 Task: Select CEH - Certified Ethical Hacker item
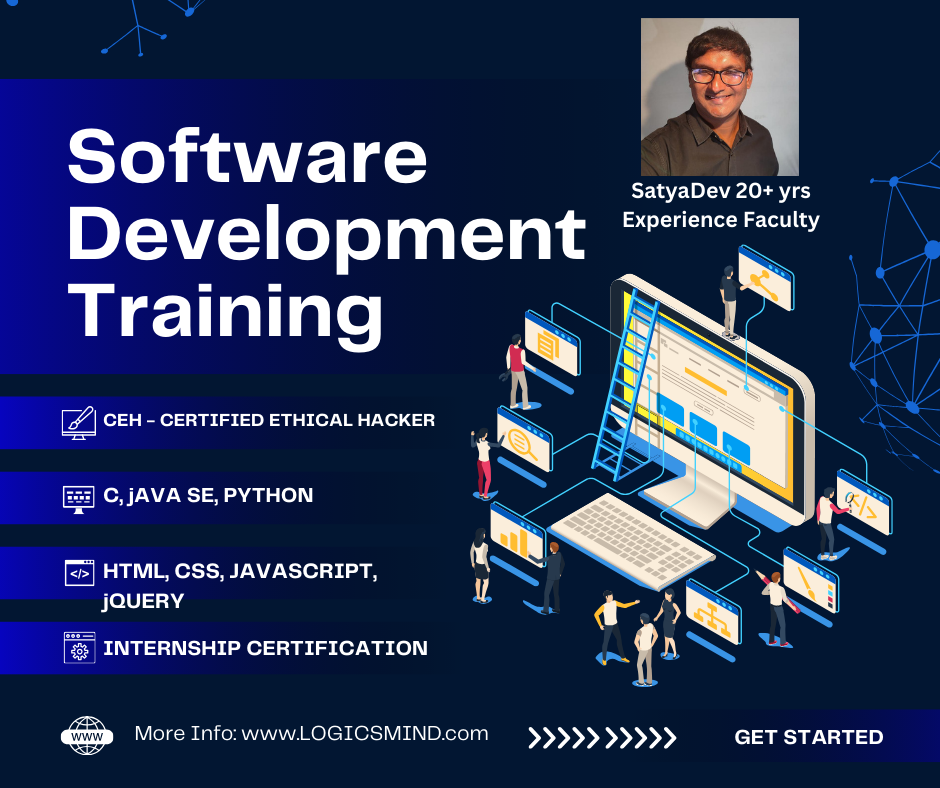pos(269,420)
